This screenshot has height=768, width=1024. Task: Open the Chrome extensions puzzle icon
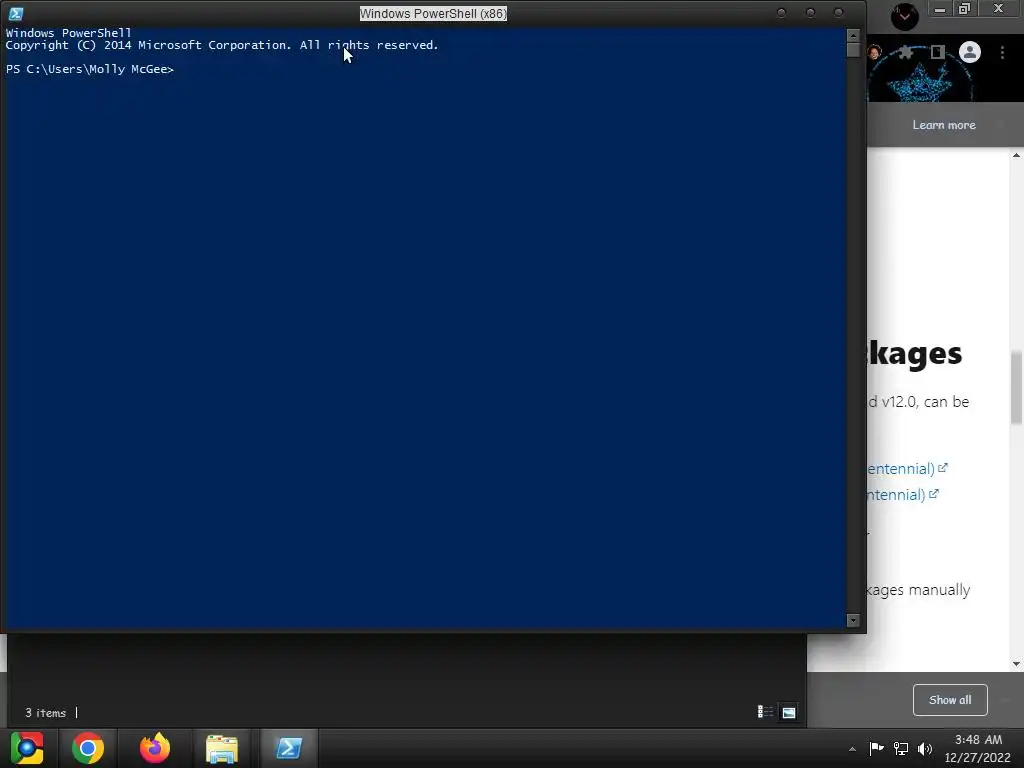(906, 52)
